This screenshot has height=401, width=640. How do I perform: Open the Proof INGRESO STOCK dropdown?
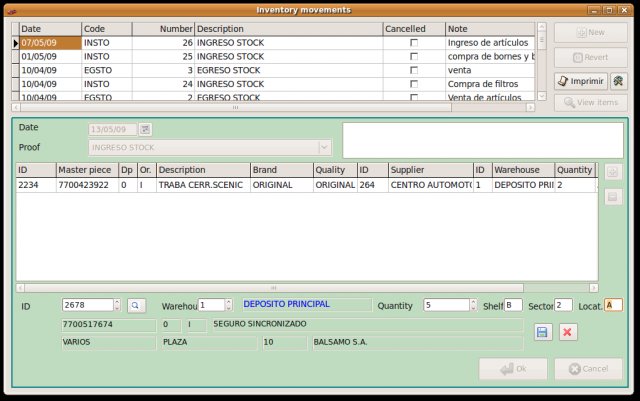click(324, 147)
